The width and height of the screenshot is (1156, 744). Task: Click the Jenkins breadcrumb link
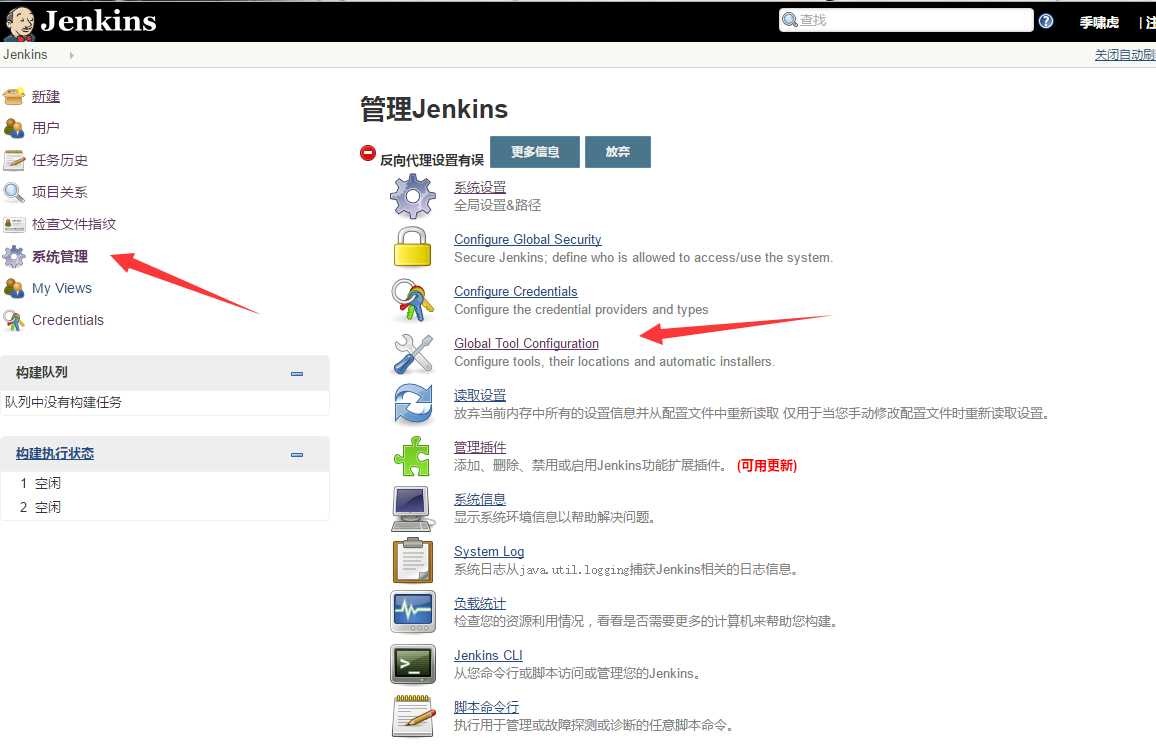pos(25,55)
